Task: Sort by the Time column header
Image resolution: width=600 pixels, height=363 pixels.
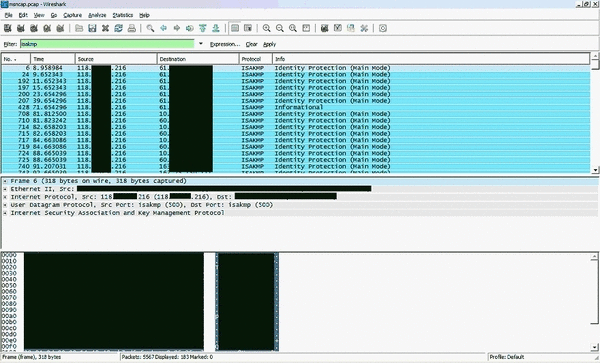Action: (53, 59)
